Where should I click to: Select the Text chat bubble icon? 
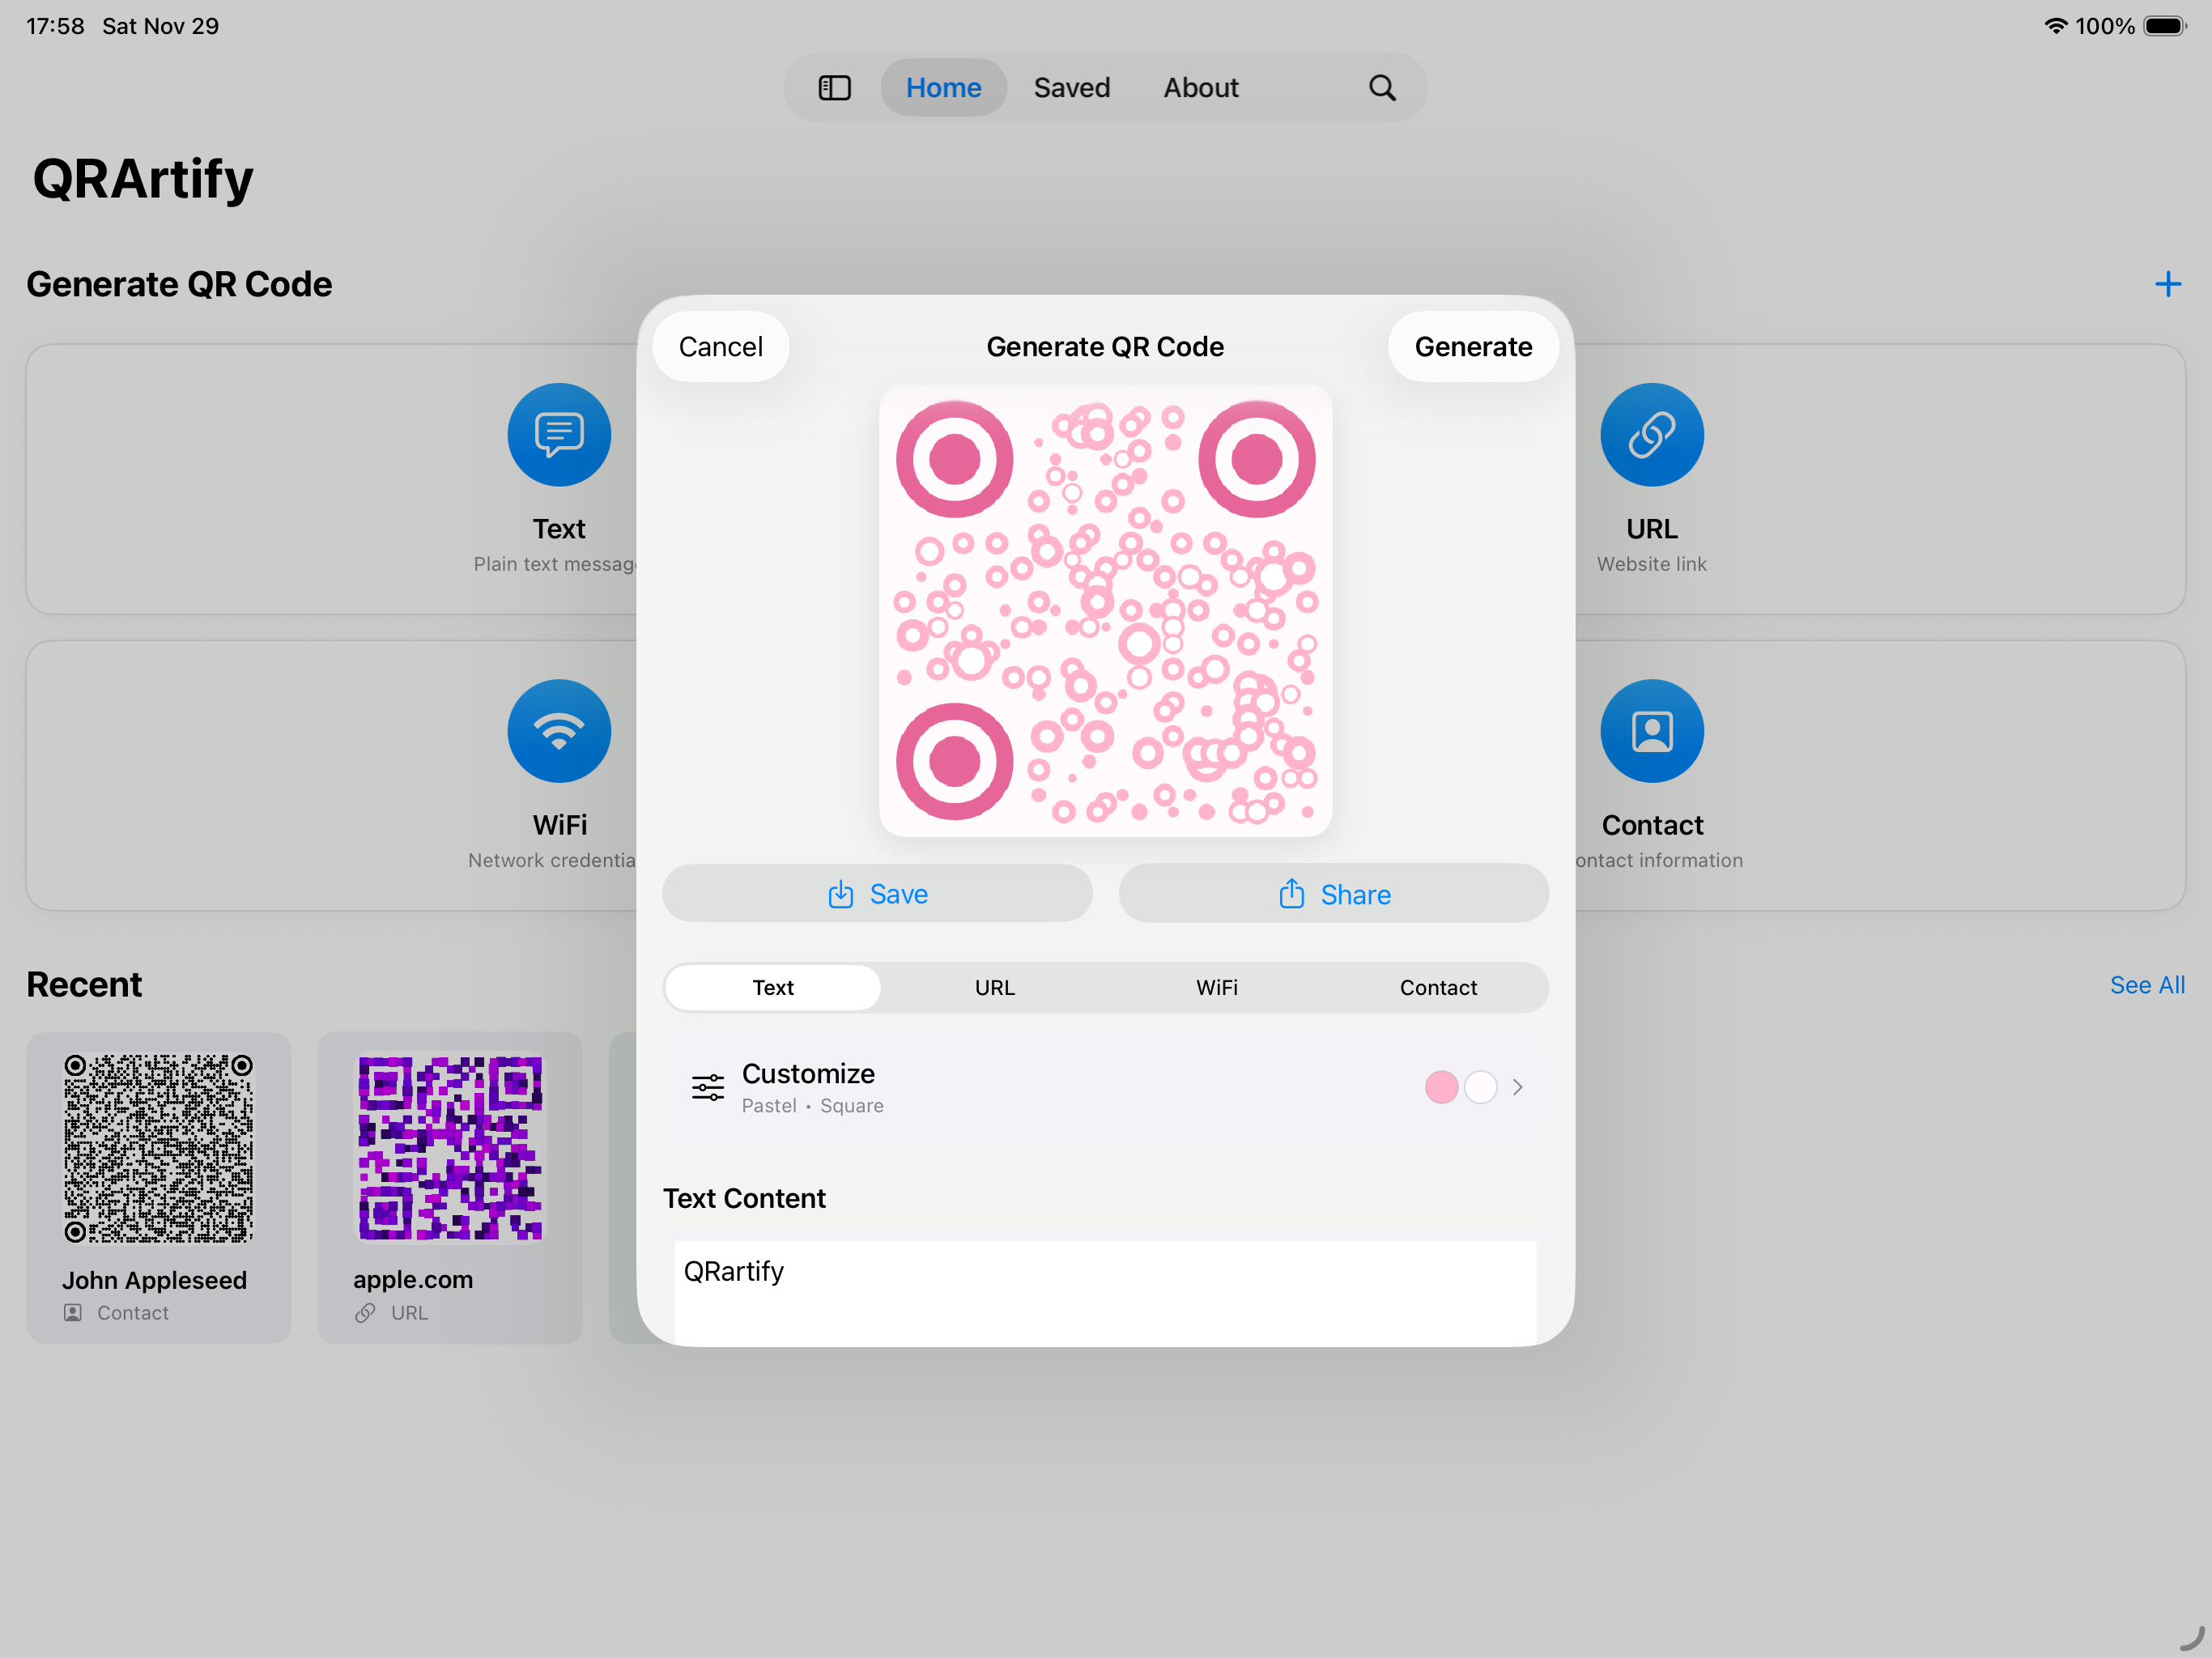pyautogui.click(x=559, y=435)
